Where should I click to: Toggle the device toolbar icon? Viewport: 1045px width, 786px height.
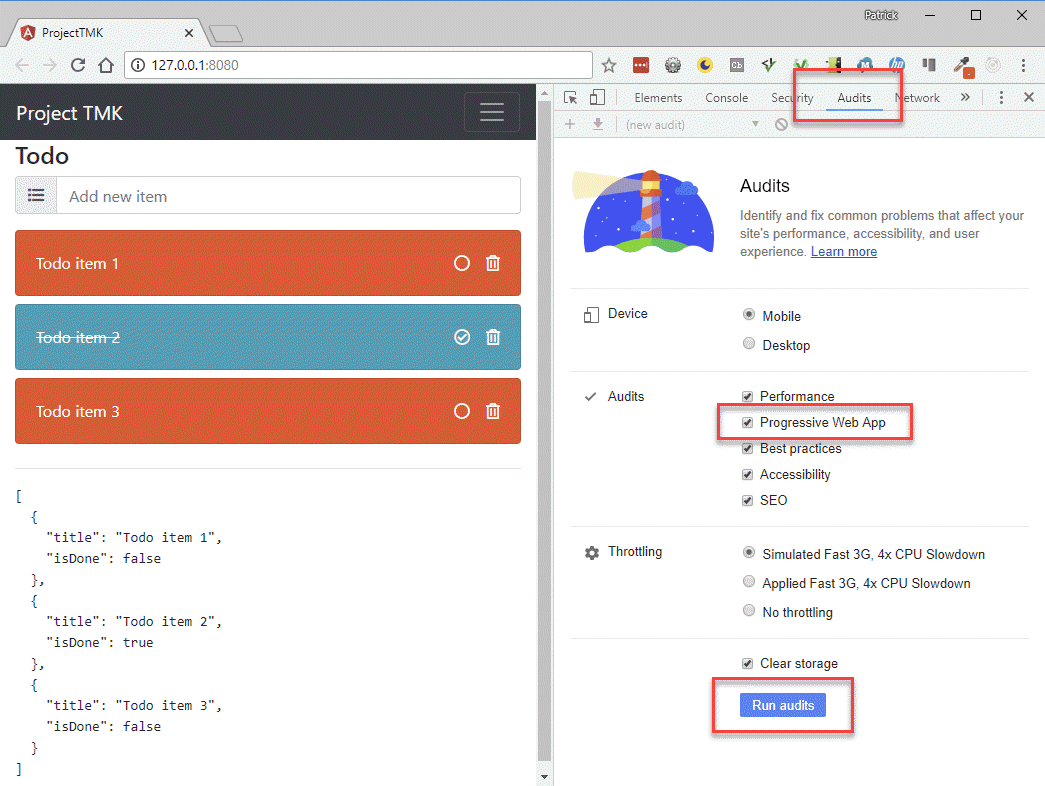point(597,98)
